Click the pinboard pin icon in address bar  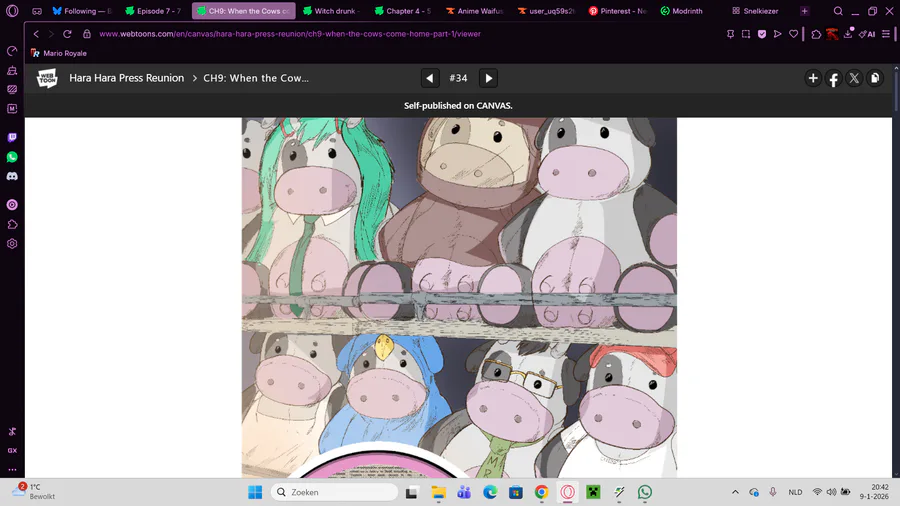pyautogui.click(x=730, y=34)
